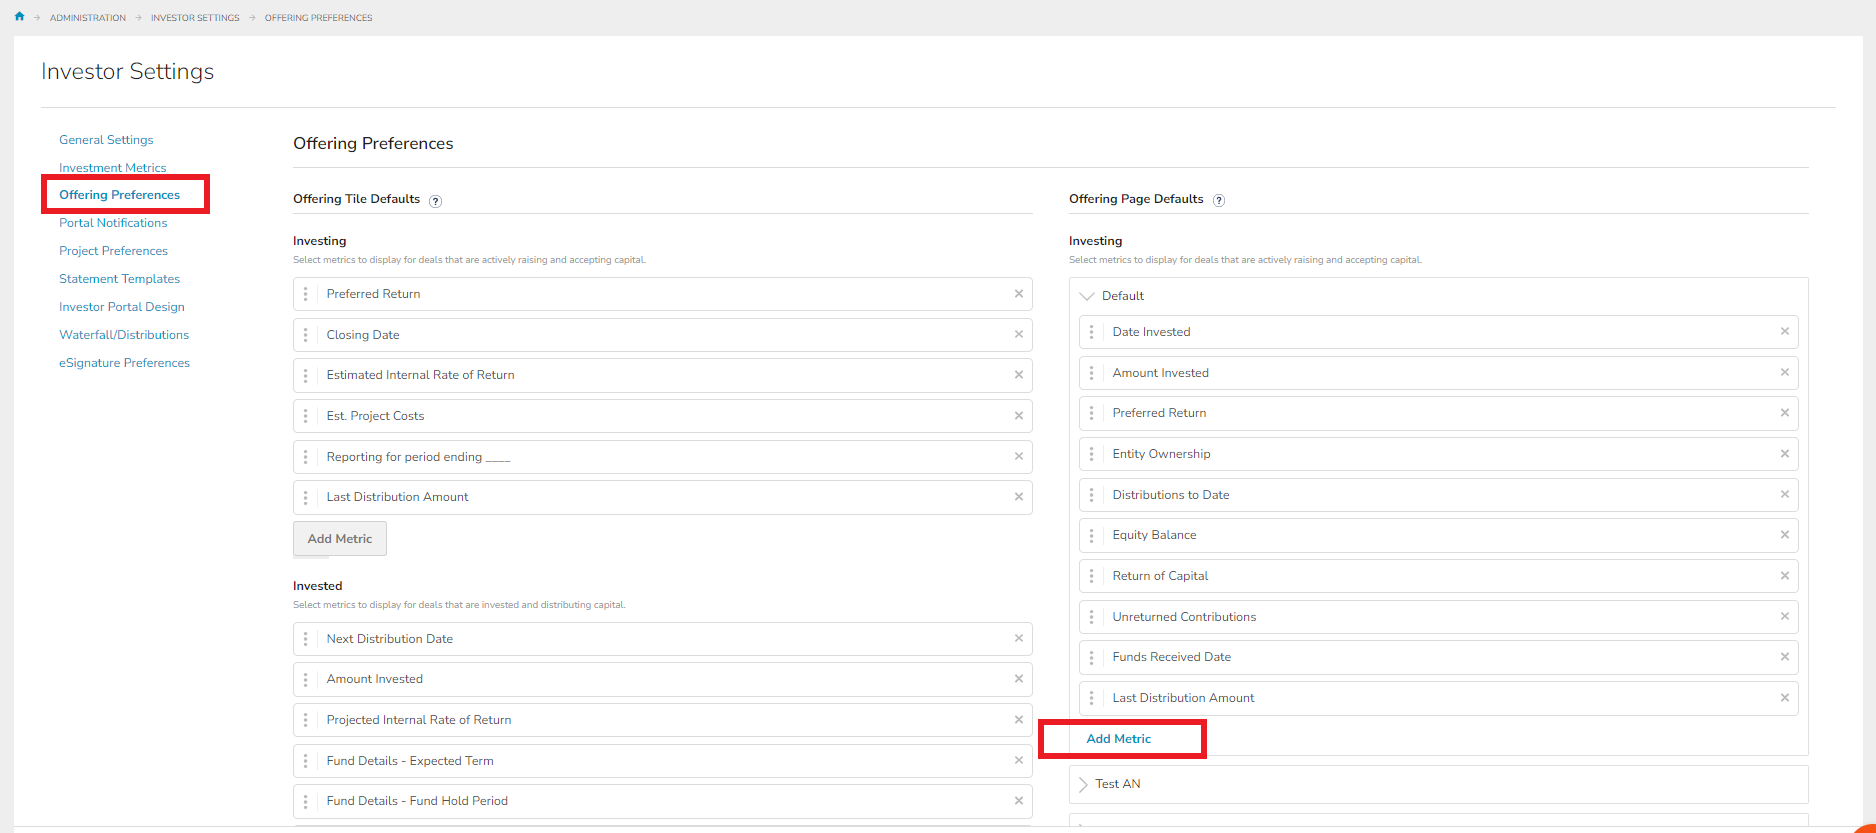
Task: Remove Amount Invested from Default page list
Action: 1785,373
